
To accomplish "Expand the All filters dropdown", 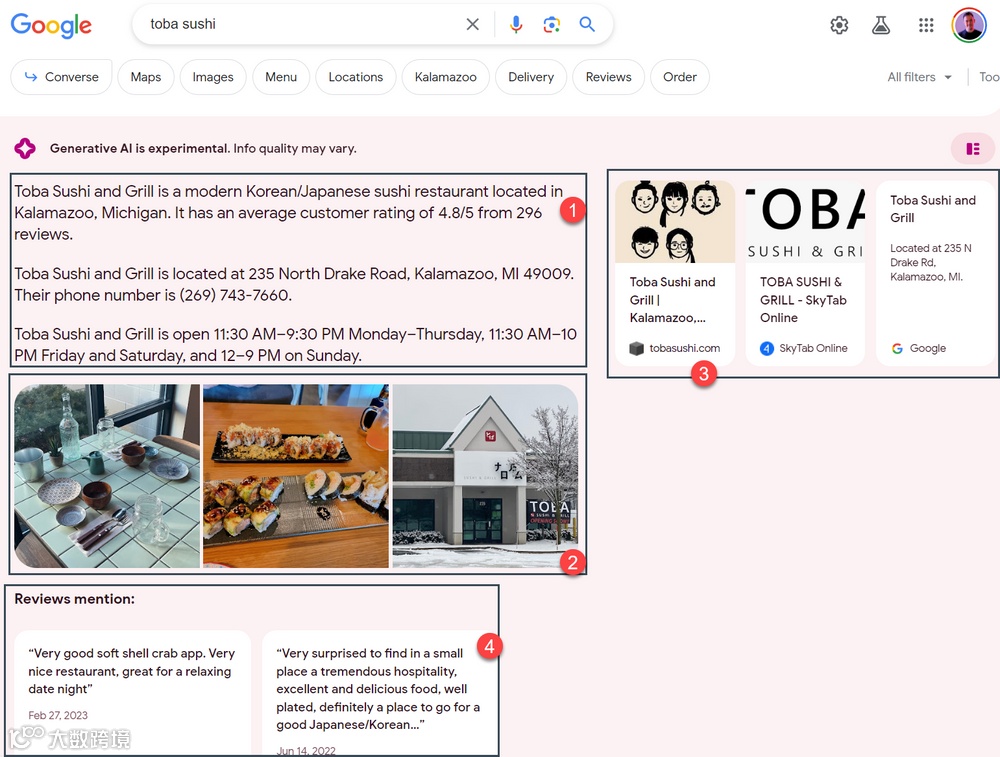I will [x=919, y=77].
